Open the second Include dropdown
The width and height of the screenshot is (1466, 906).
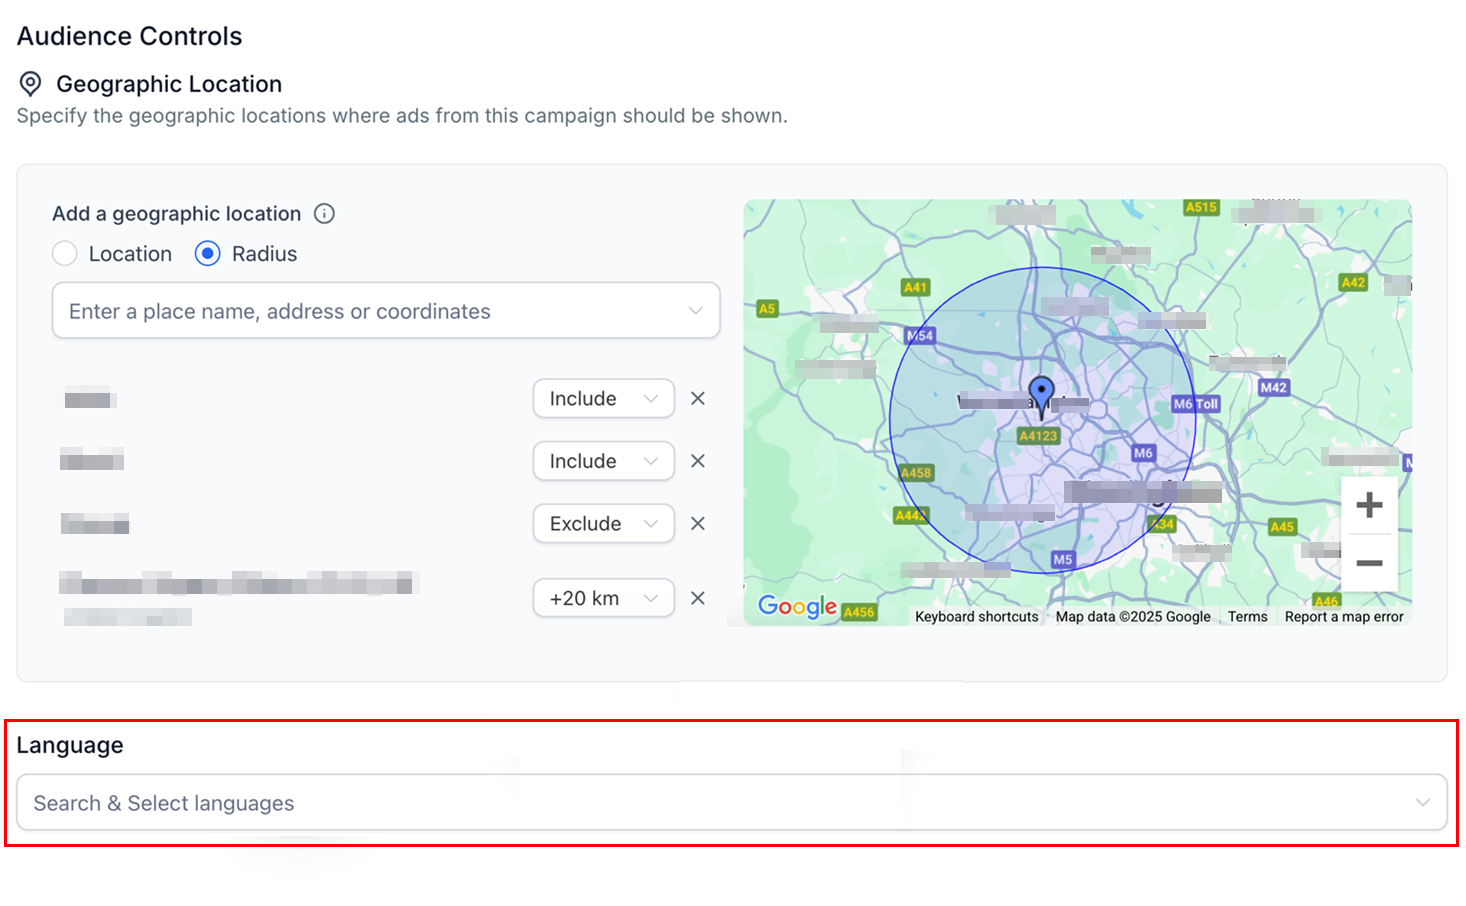pos(603,461)
